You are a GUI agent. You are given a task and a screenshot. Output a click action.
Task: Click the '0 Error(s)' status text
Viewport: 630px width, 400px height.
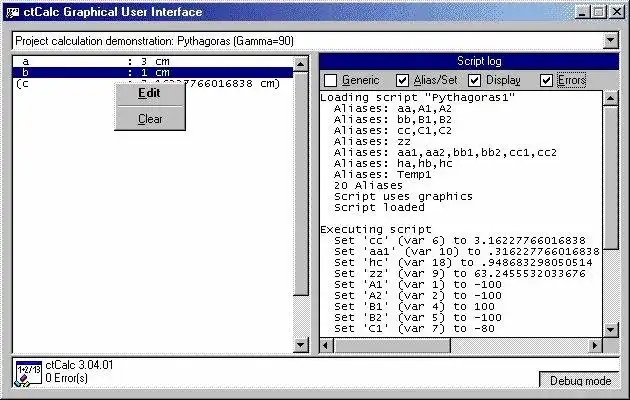click(66, 378)
